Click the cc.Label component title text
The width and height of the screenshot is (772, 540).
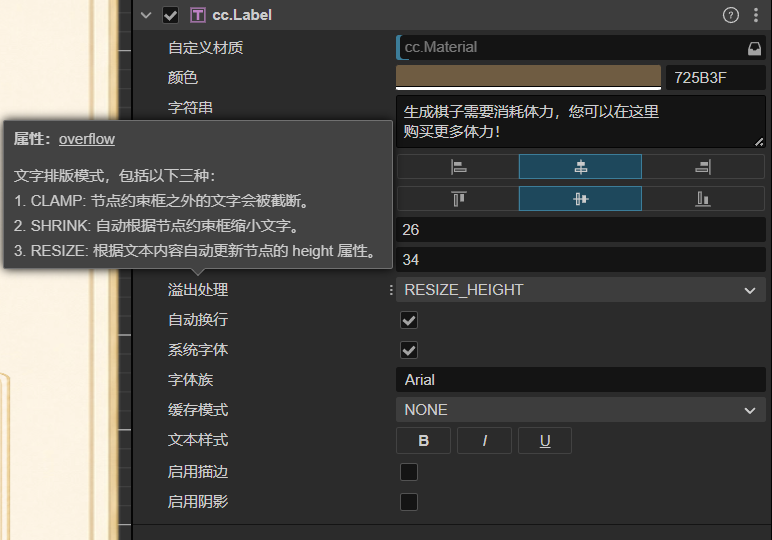tap(242, 15)
